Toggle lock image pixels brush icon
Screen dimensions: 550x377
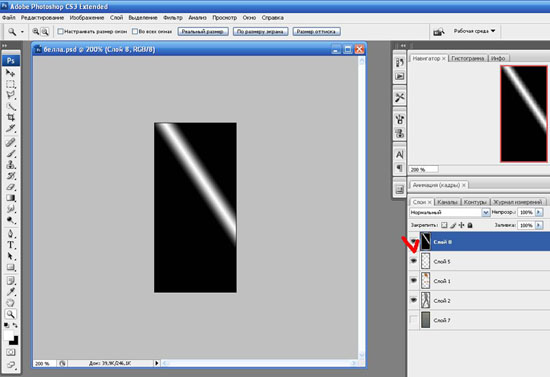point(453,225)
